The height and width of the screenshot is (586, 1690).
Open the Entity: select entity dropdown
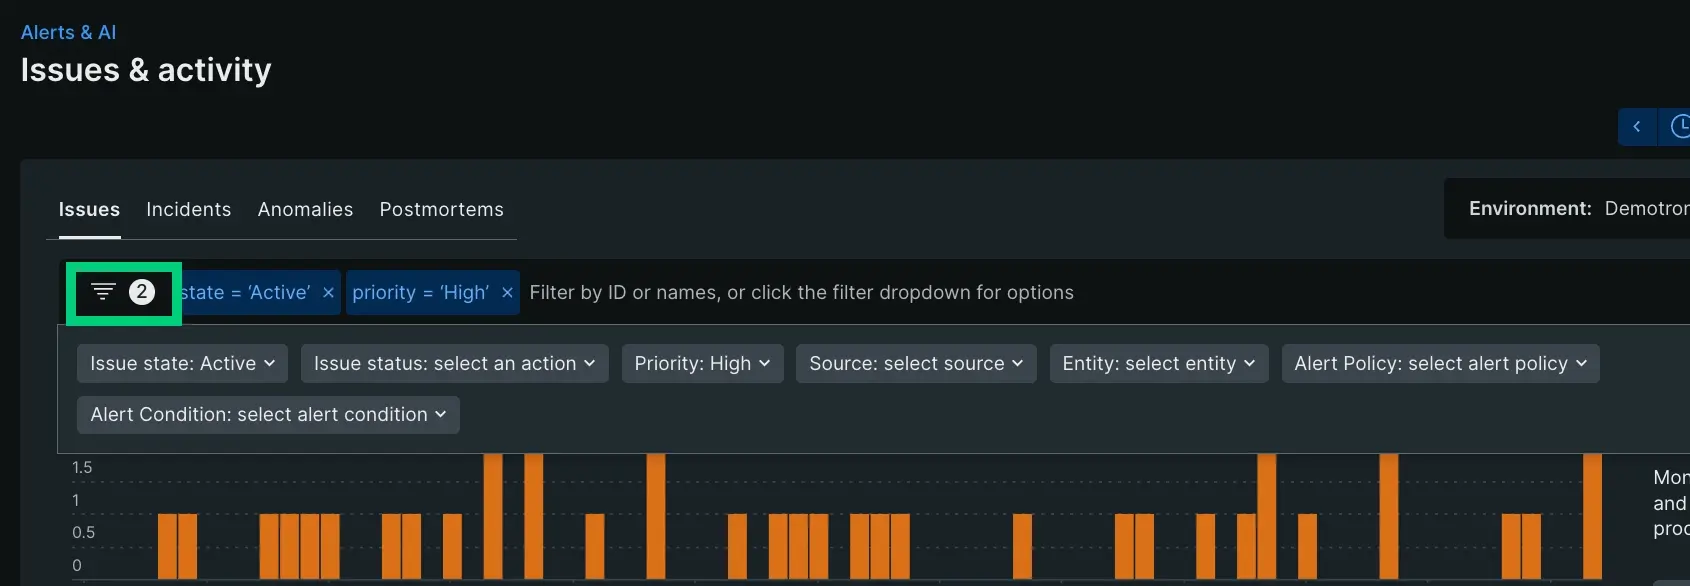[x=1158, y=364]
